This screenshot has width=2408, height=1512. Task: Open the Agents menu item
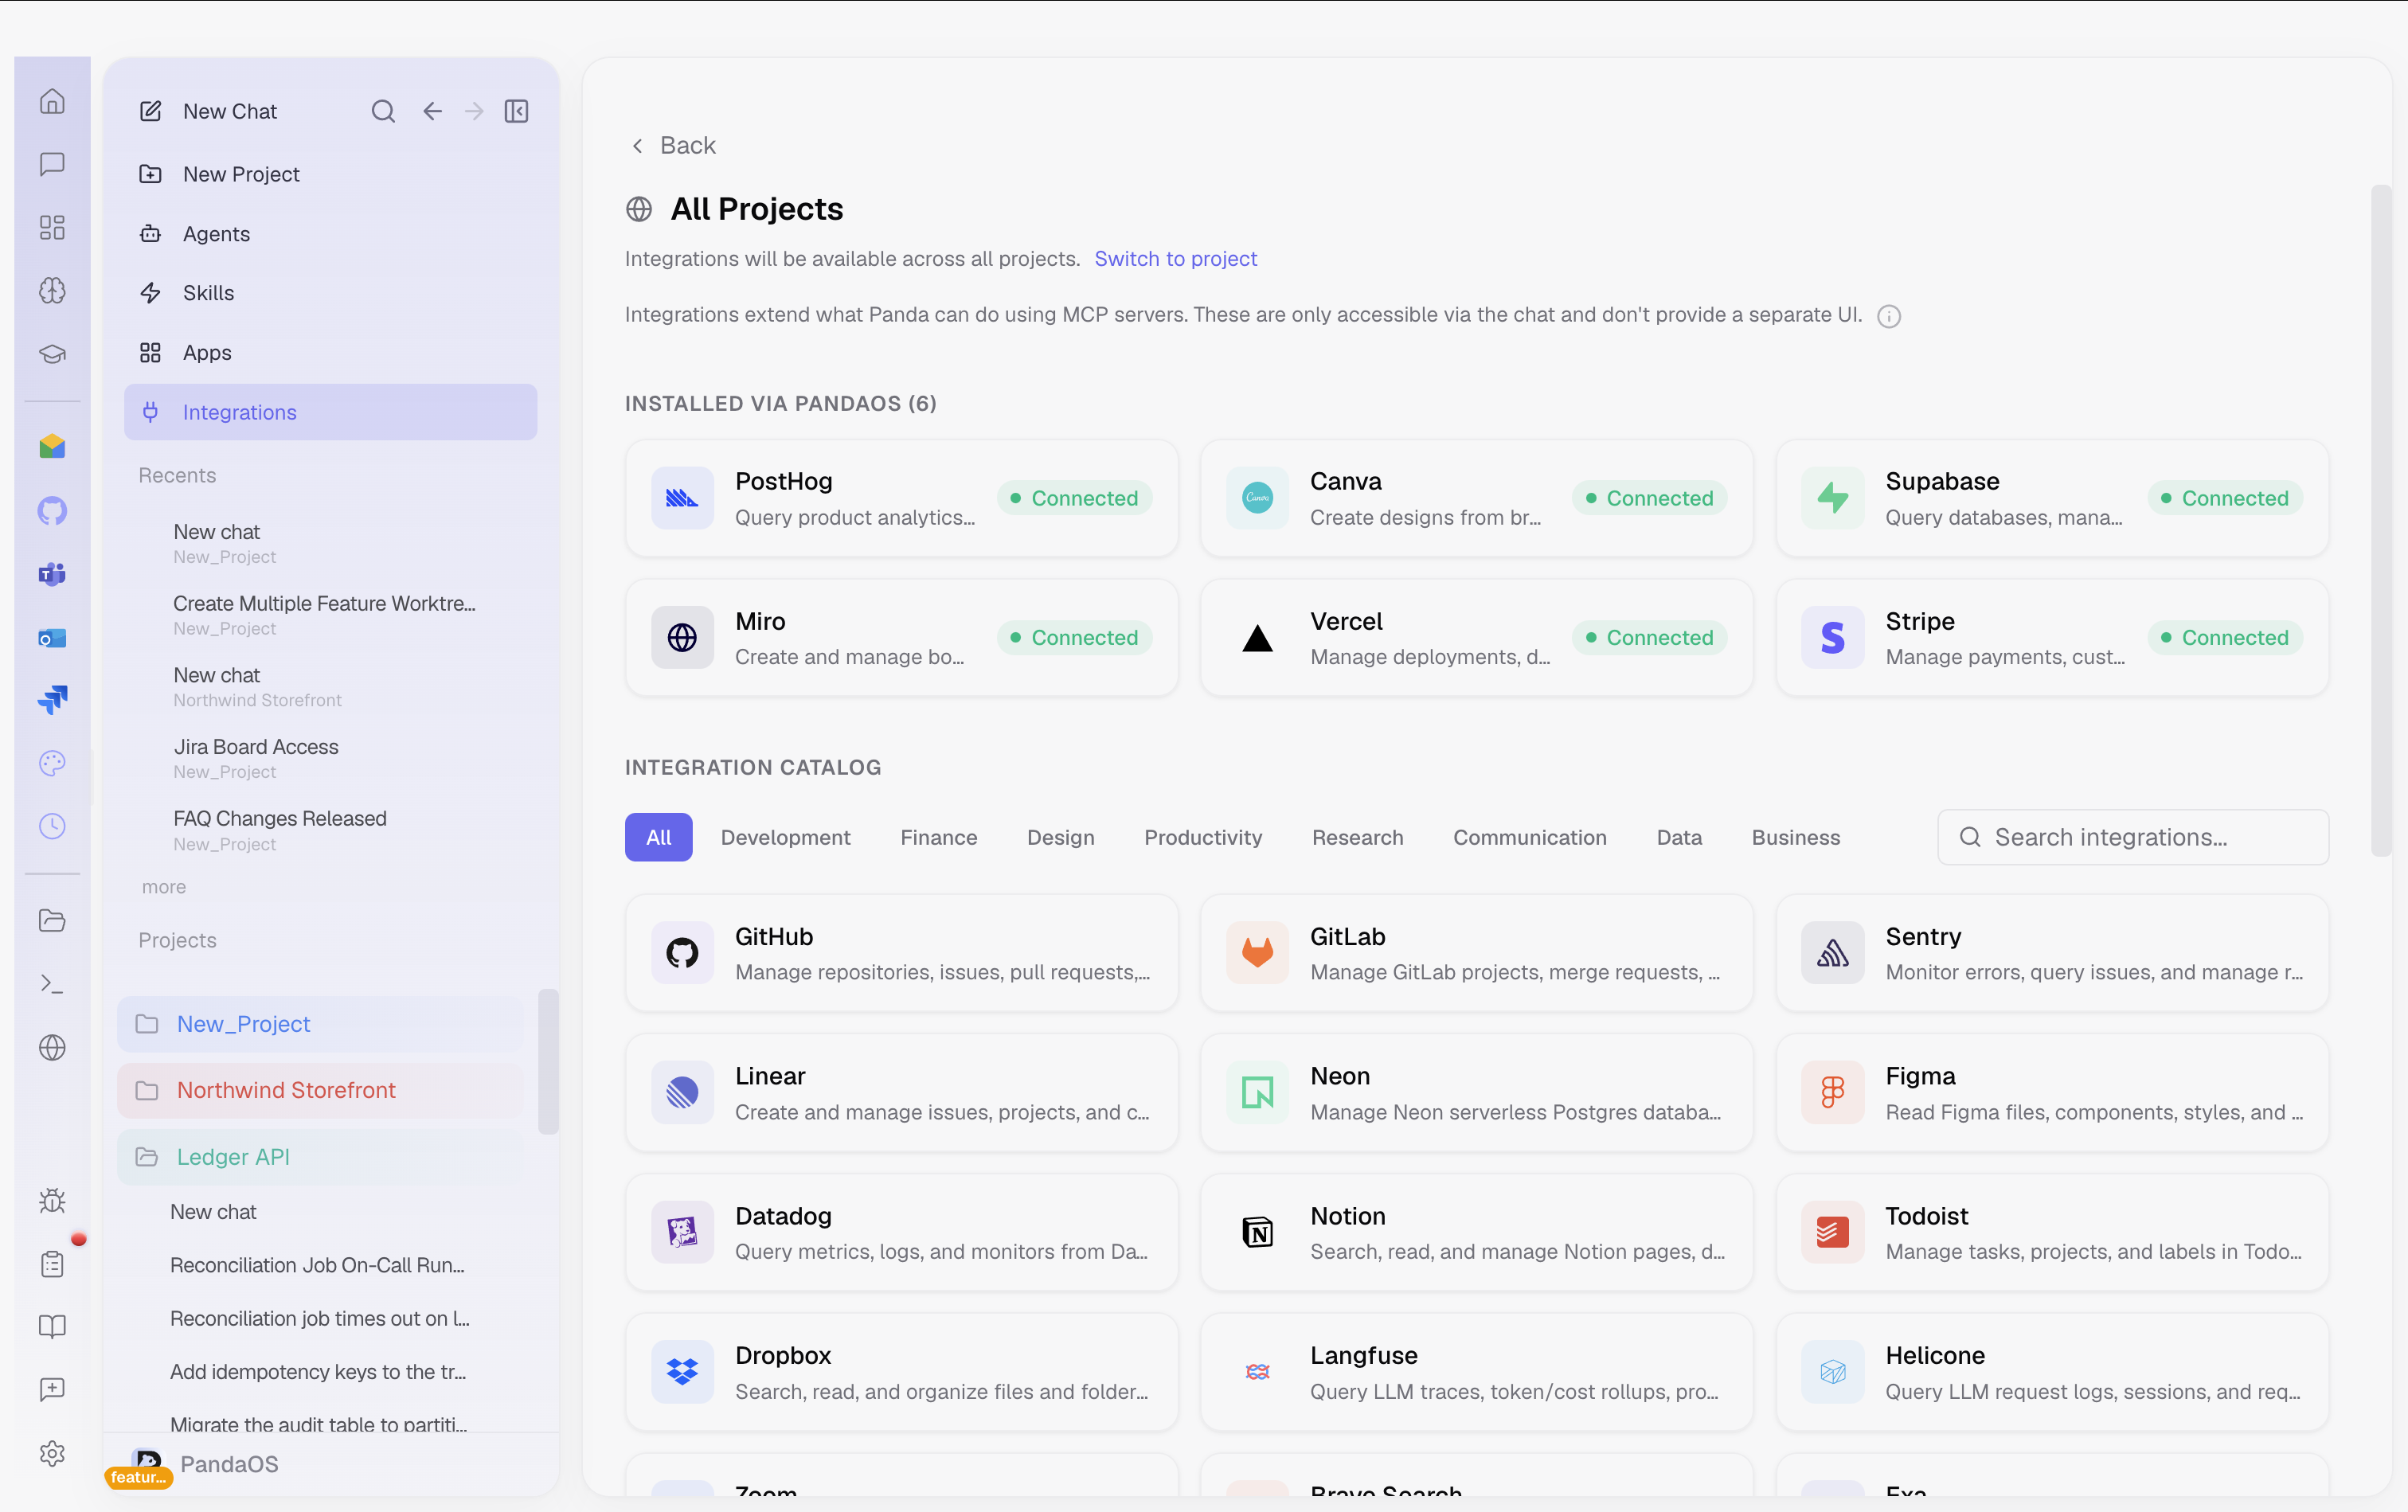(330, 234)
